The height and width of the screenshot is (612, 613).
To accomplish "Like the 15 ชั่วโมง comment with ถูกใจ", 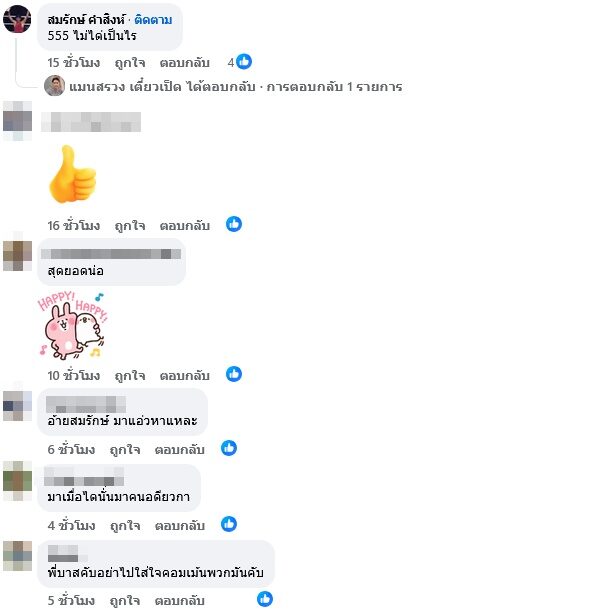I will click(130, 63).
